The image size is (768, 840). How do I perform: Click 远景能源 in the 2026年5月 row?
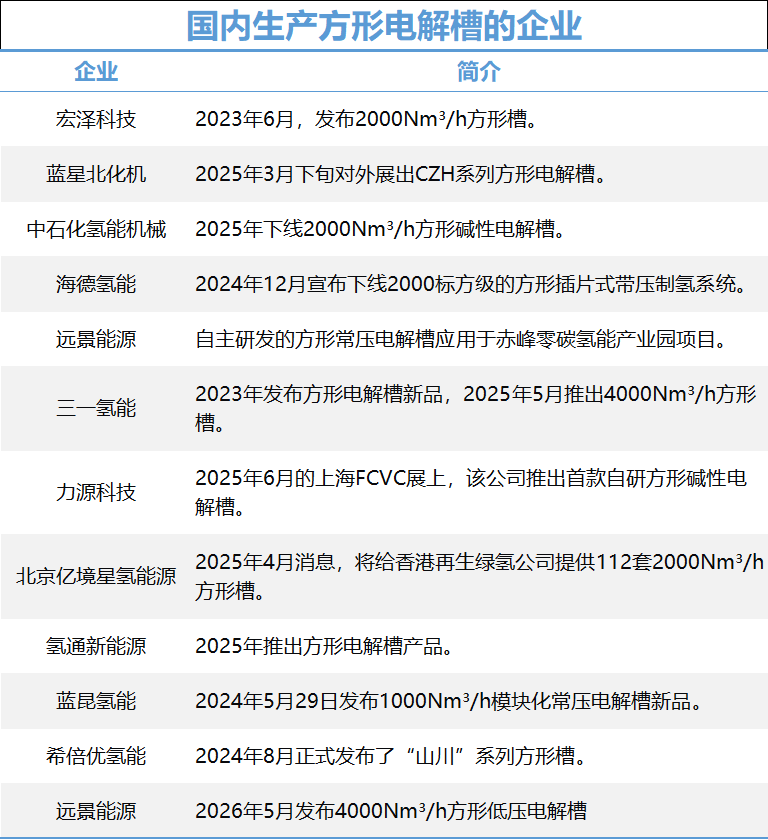(96, 811)
